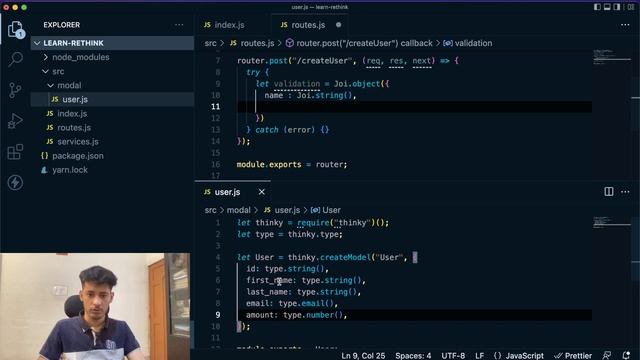Click 'email: type.email(),' line
This screenshot has width=640, height=360.
coord(292,303)
